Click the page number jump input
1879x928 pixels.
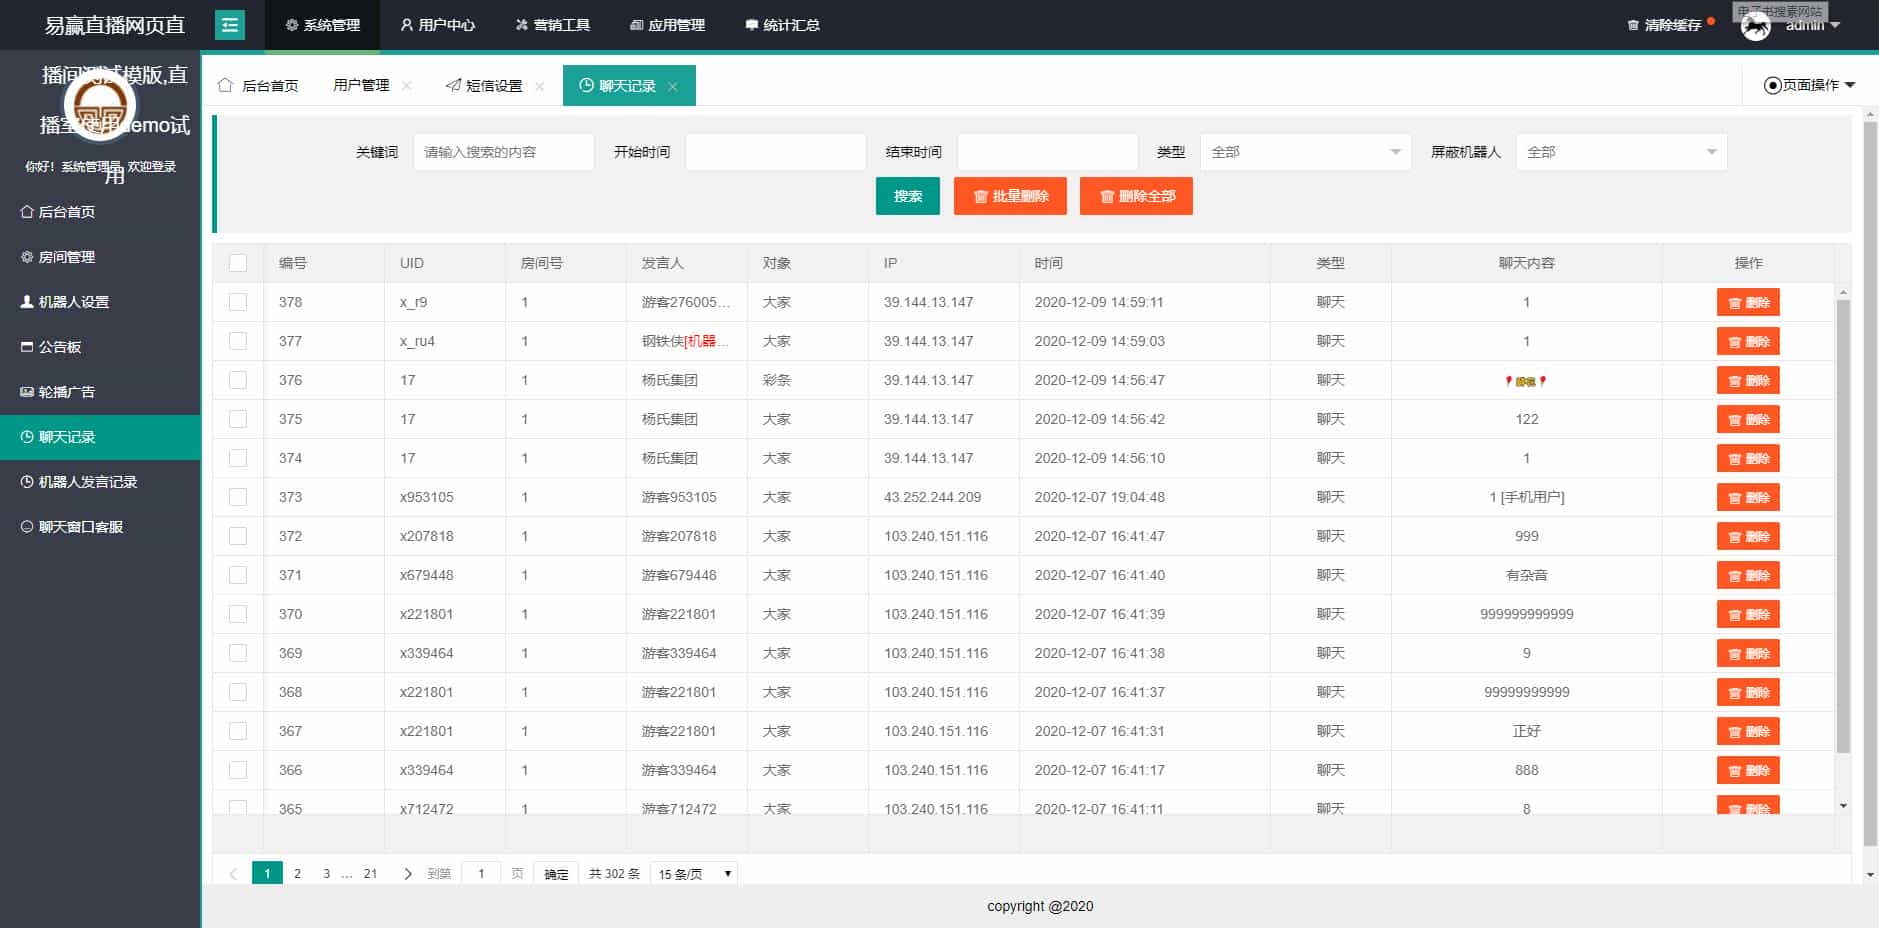coord(481,873)
